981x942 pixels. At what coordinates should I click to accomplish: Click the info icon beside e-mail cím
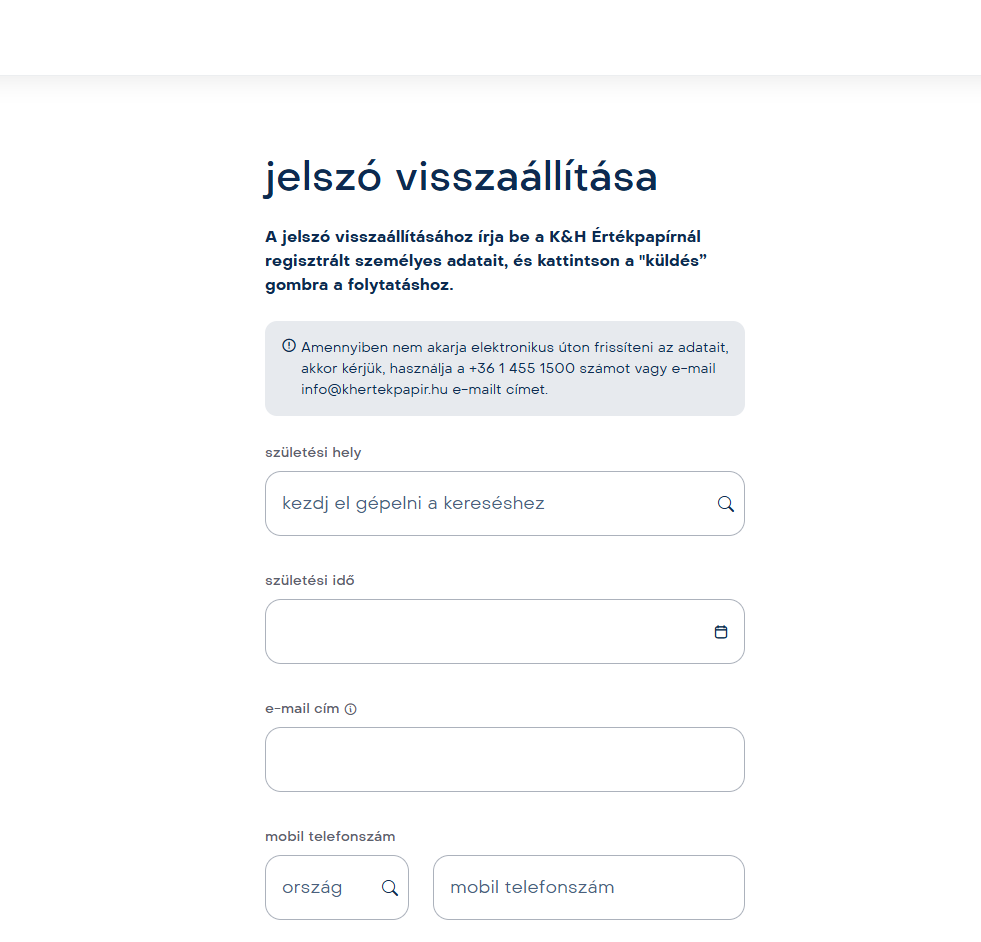click(351, 709)
